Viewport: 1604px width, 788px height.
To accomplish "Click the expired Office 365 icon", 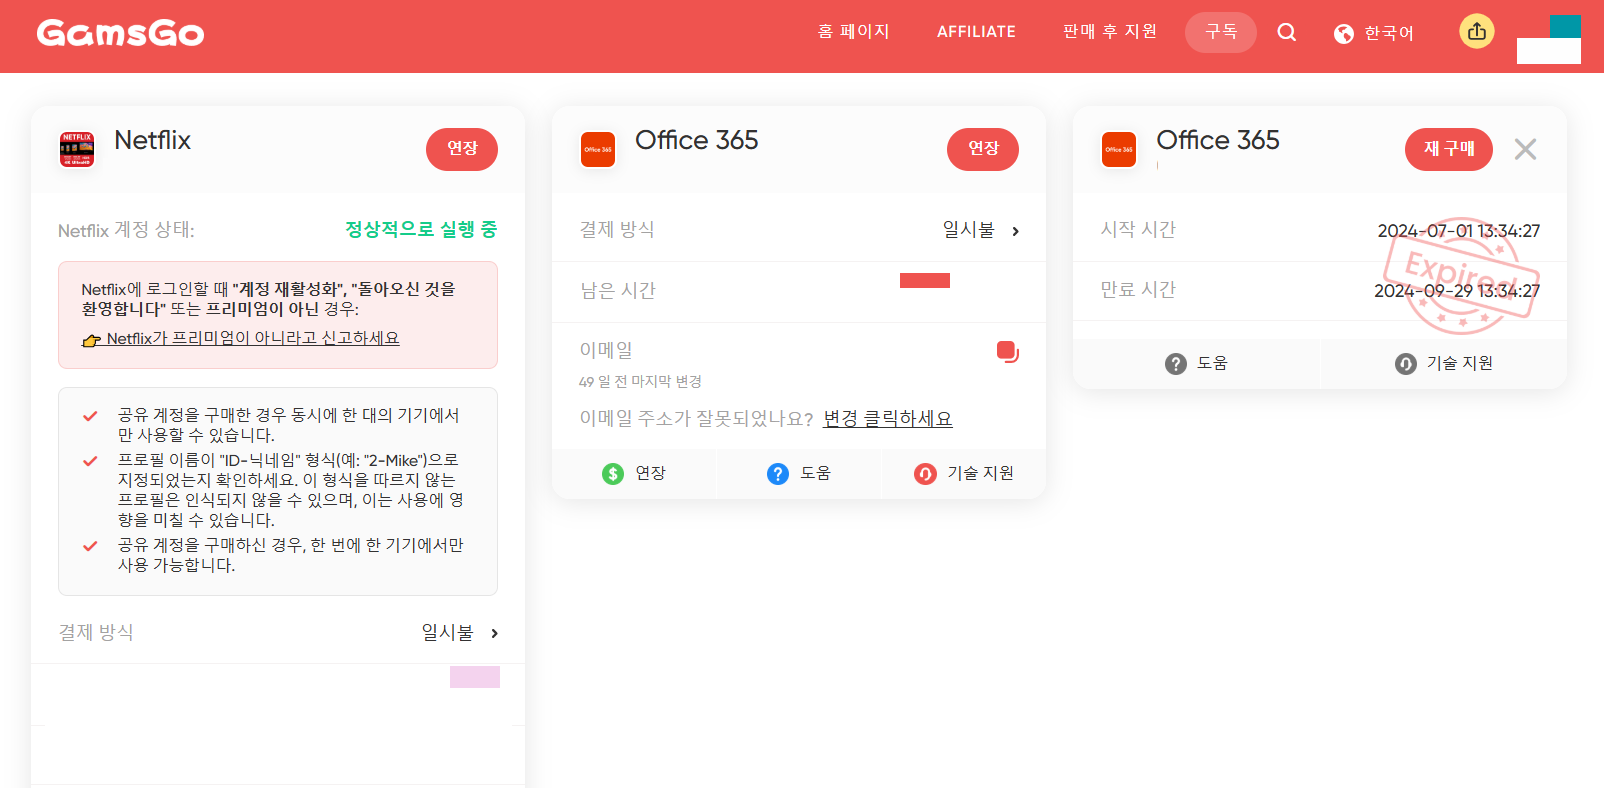I will pyautogui.click(x=1119, y=149).
